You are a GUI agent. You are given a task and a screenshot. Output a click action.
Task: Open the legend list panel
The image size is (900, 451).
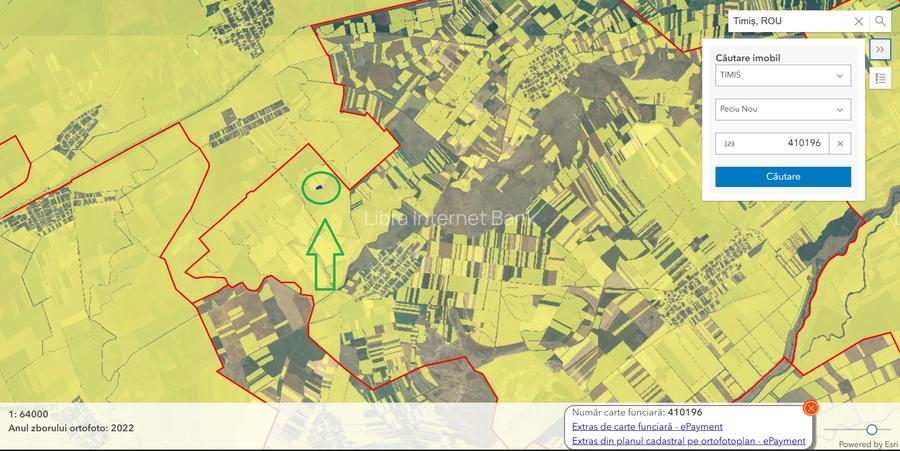tap(880, 78)
